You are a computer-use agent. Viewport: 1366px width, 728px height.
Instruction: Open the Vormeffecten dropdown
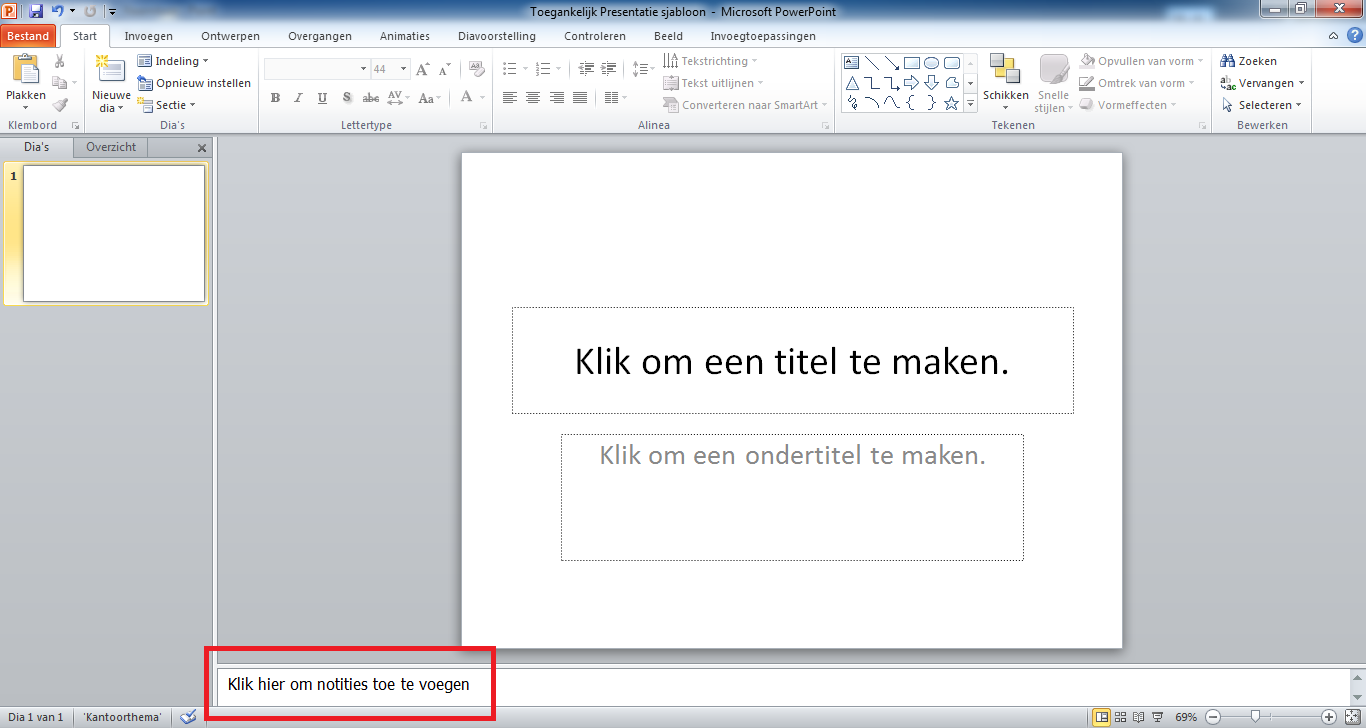1127,105
